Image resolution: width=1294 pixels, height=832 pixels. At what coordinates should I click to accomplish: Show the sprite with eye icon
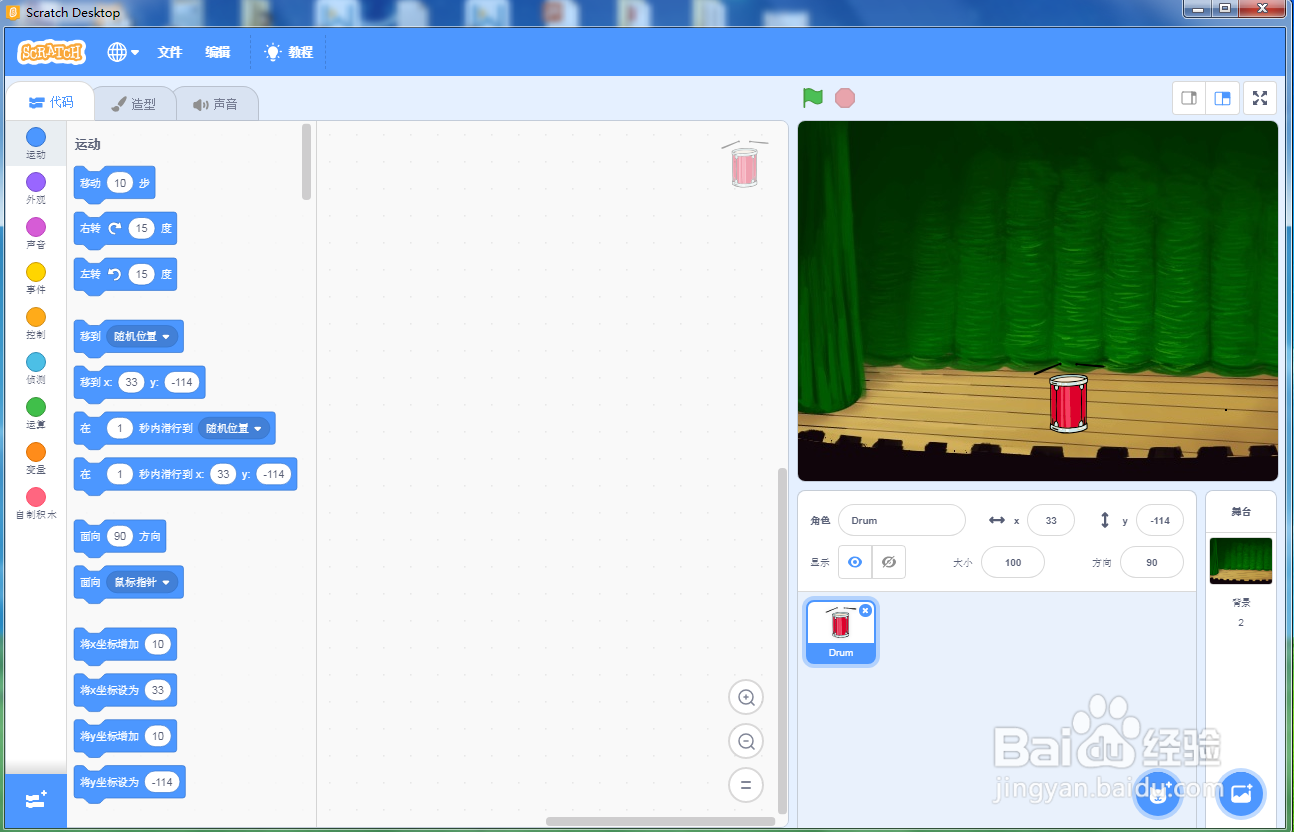click(x=855, y=562)
